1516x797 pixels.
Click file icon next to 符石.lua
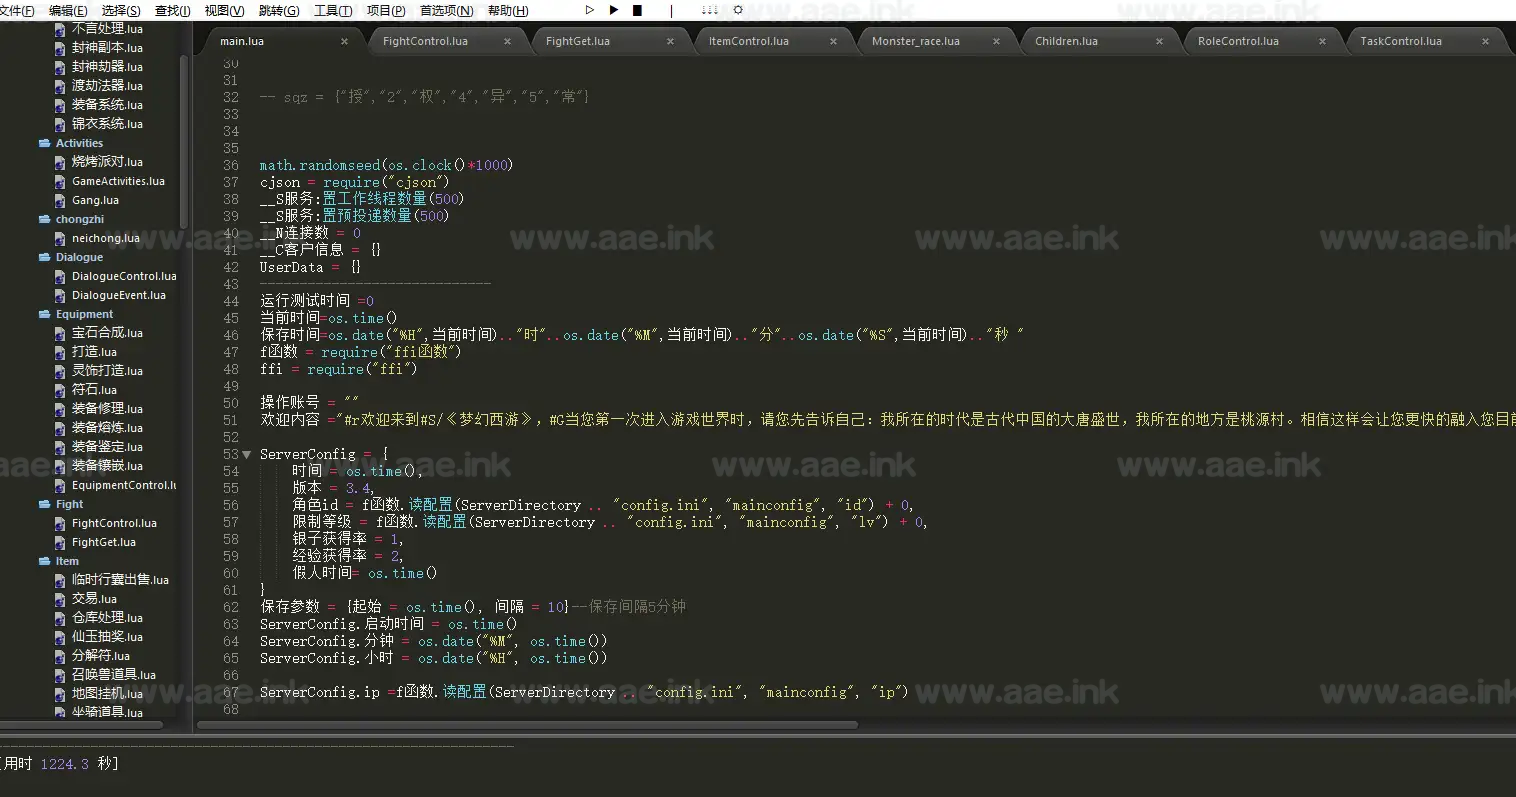click(x=61, y=390)
